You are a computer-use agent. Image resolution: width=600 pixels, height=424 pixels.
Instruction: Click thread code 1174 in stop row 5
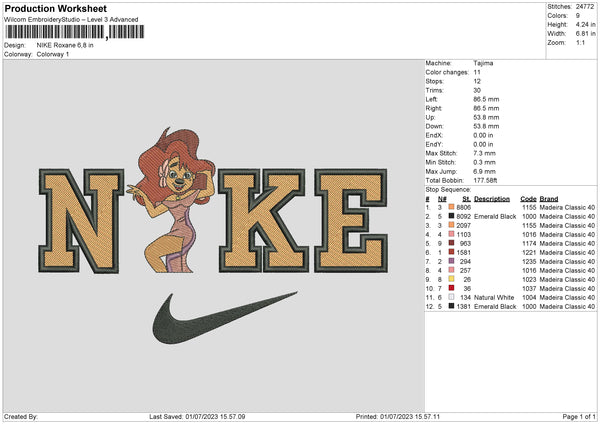click(x=529, y=243)
